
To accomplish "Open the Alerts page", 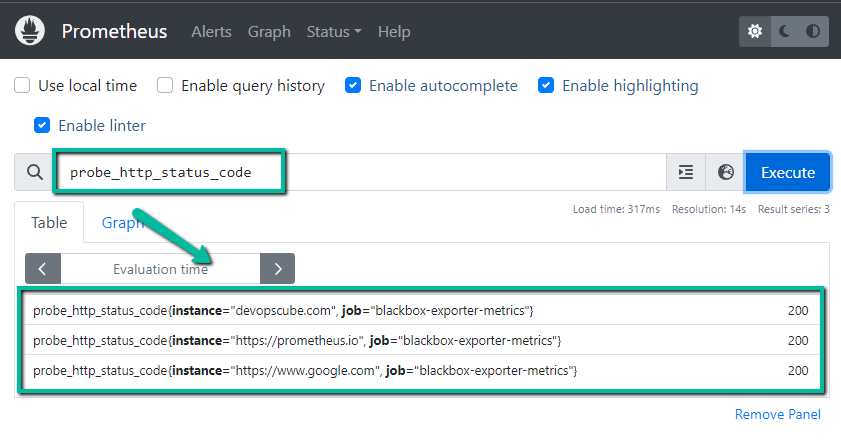I will [x=211, y=32].
